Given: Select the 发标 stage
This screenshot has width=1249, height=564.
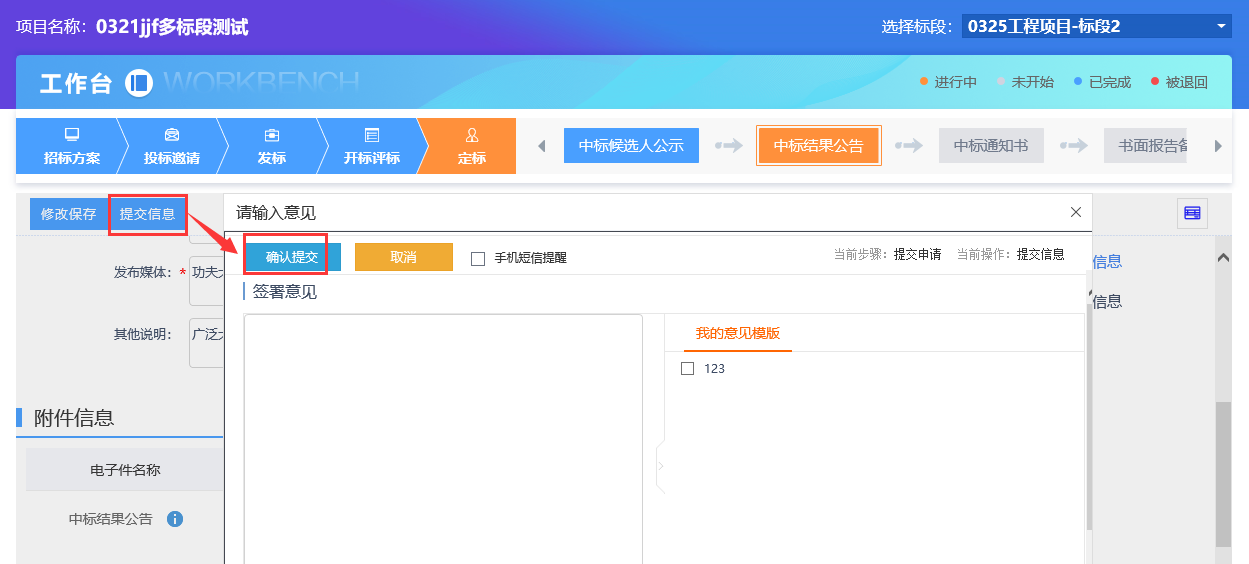Looking at the screenshot, I should (271, 146).
